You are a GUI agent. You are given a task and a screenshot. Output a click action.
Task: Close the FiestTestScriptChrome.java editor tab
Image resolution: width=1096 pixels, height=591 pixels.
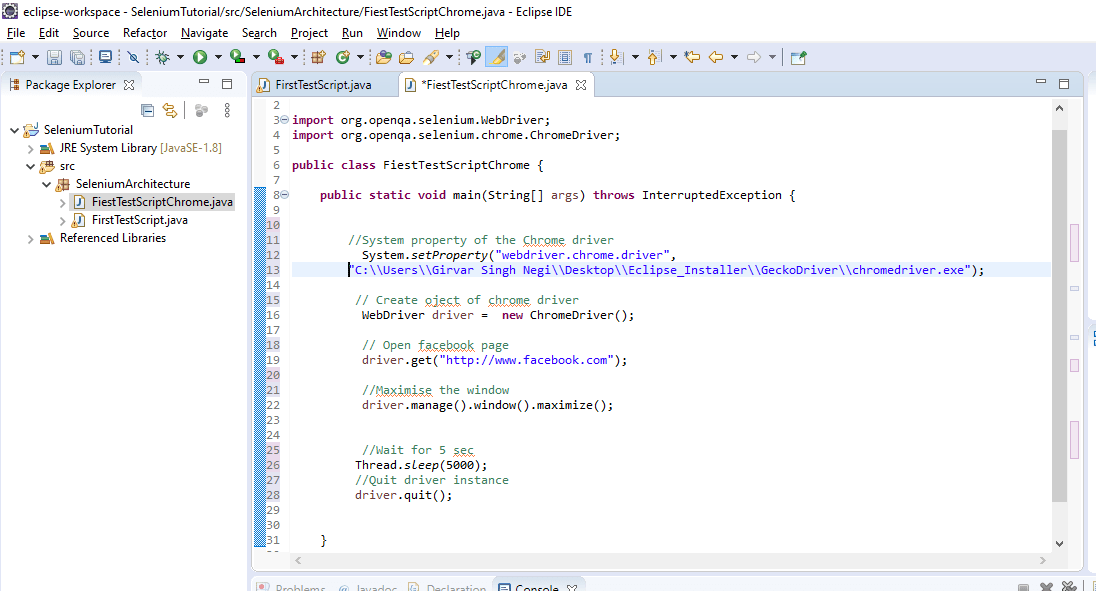tap(581, 85)
